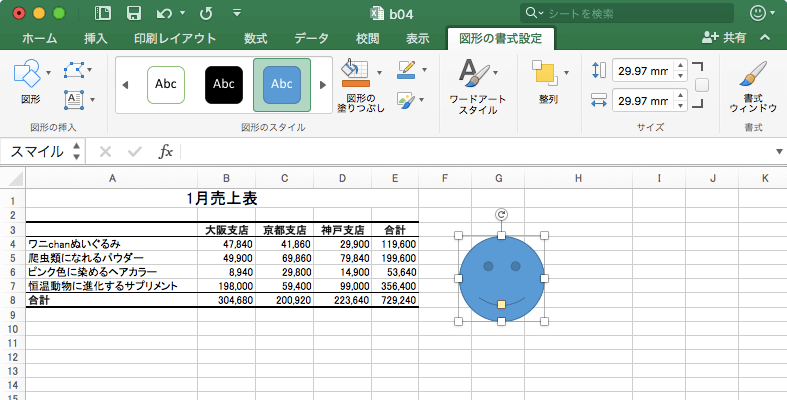Click the Text Box insert icon
Screen dimensions: 787x400
(x=74, y=99)
